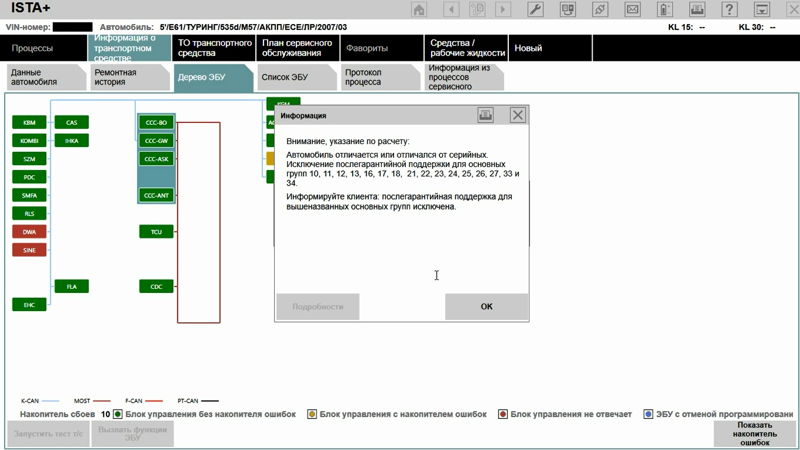Select the DWA control unit node
This screenshot has width=800, height=450.
coord(28,231)
